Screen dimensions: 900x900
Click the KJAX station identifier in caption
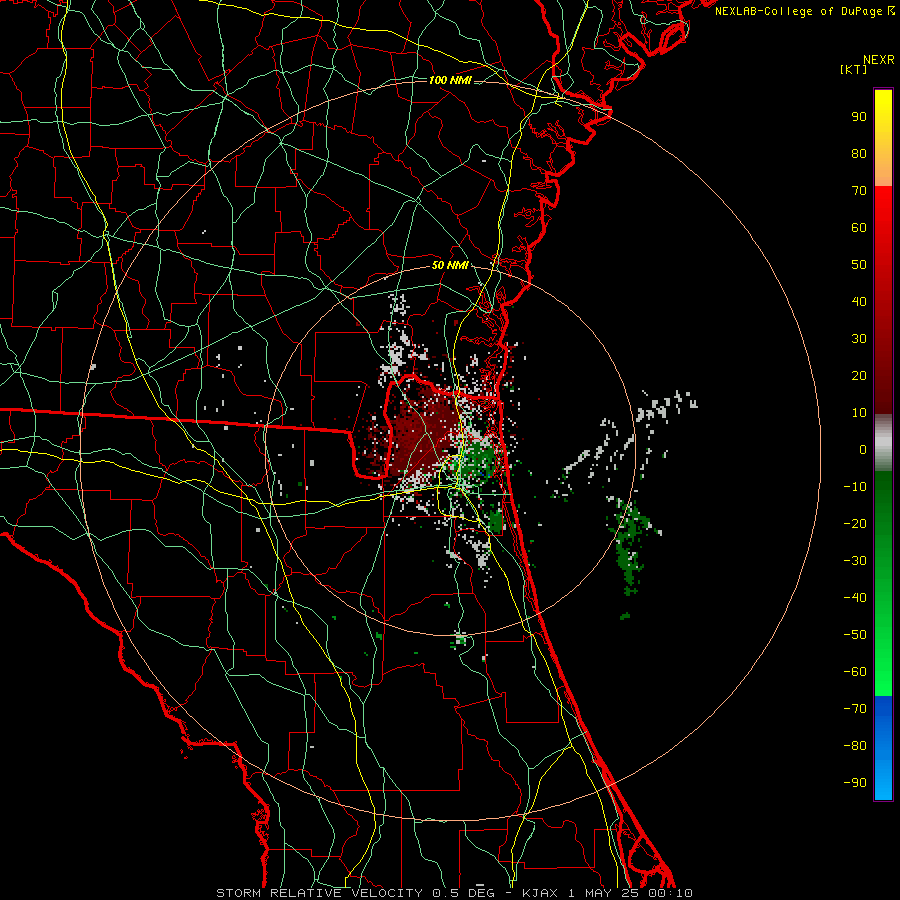coord(540,893)
